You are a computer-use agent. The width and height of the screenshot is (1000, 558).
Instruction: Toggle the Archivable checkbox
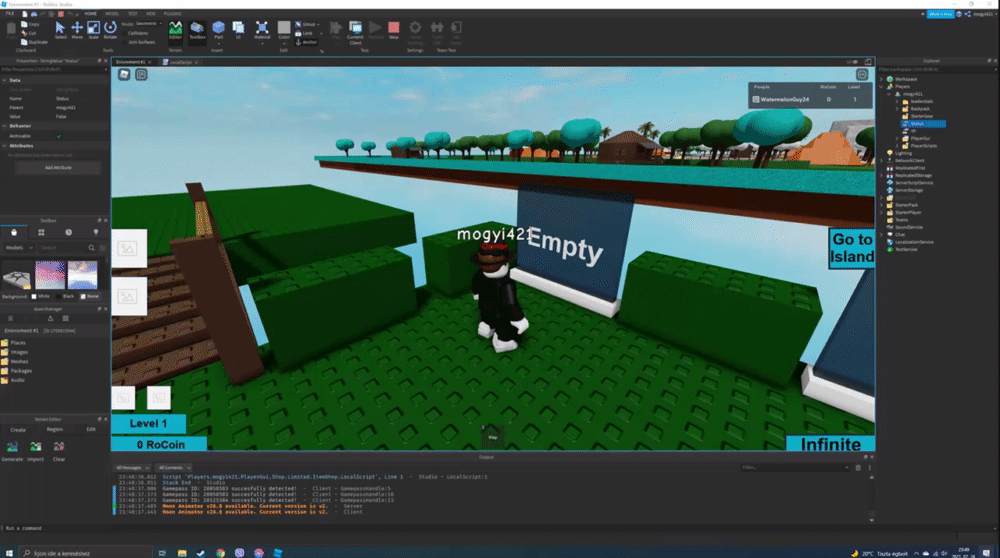[59, 136]
